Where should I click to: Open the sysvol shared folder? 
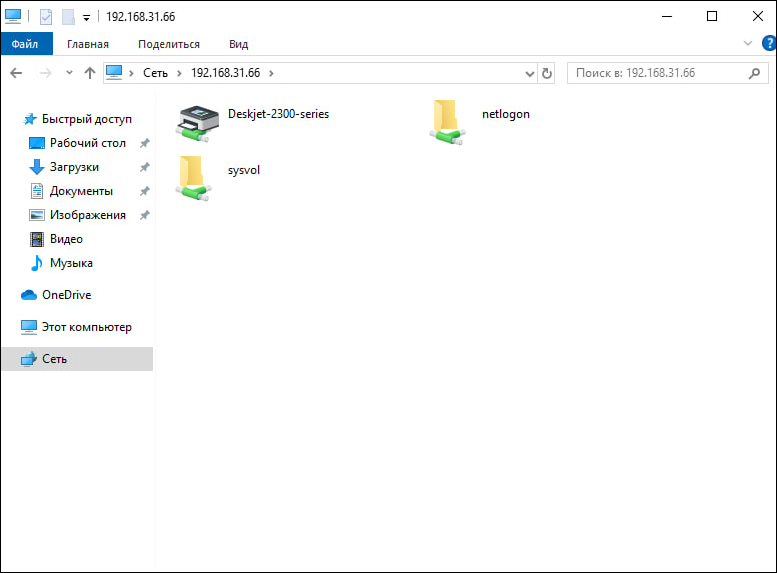(192, 177)
